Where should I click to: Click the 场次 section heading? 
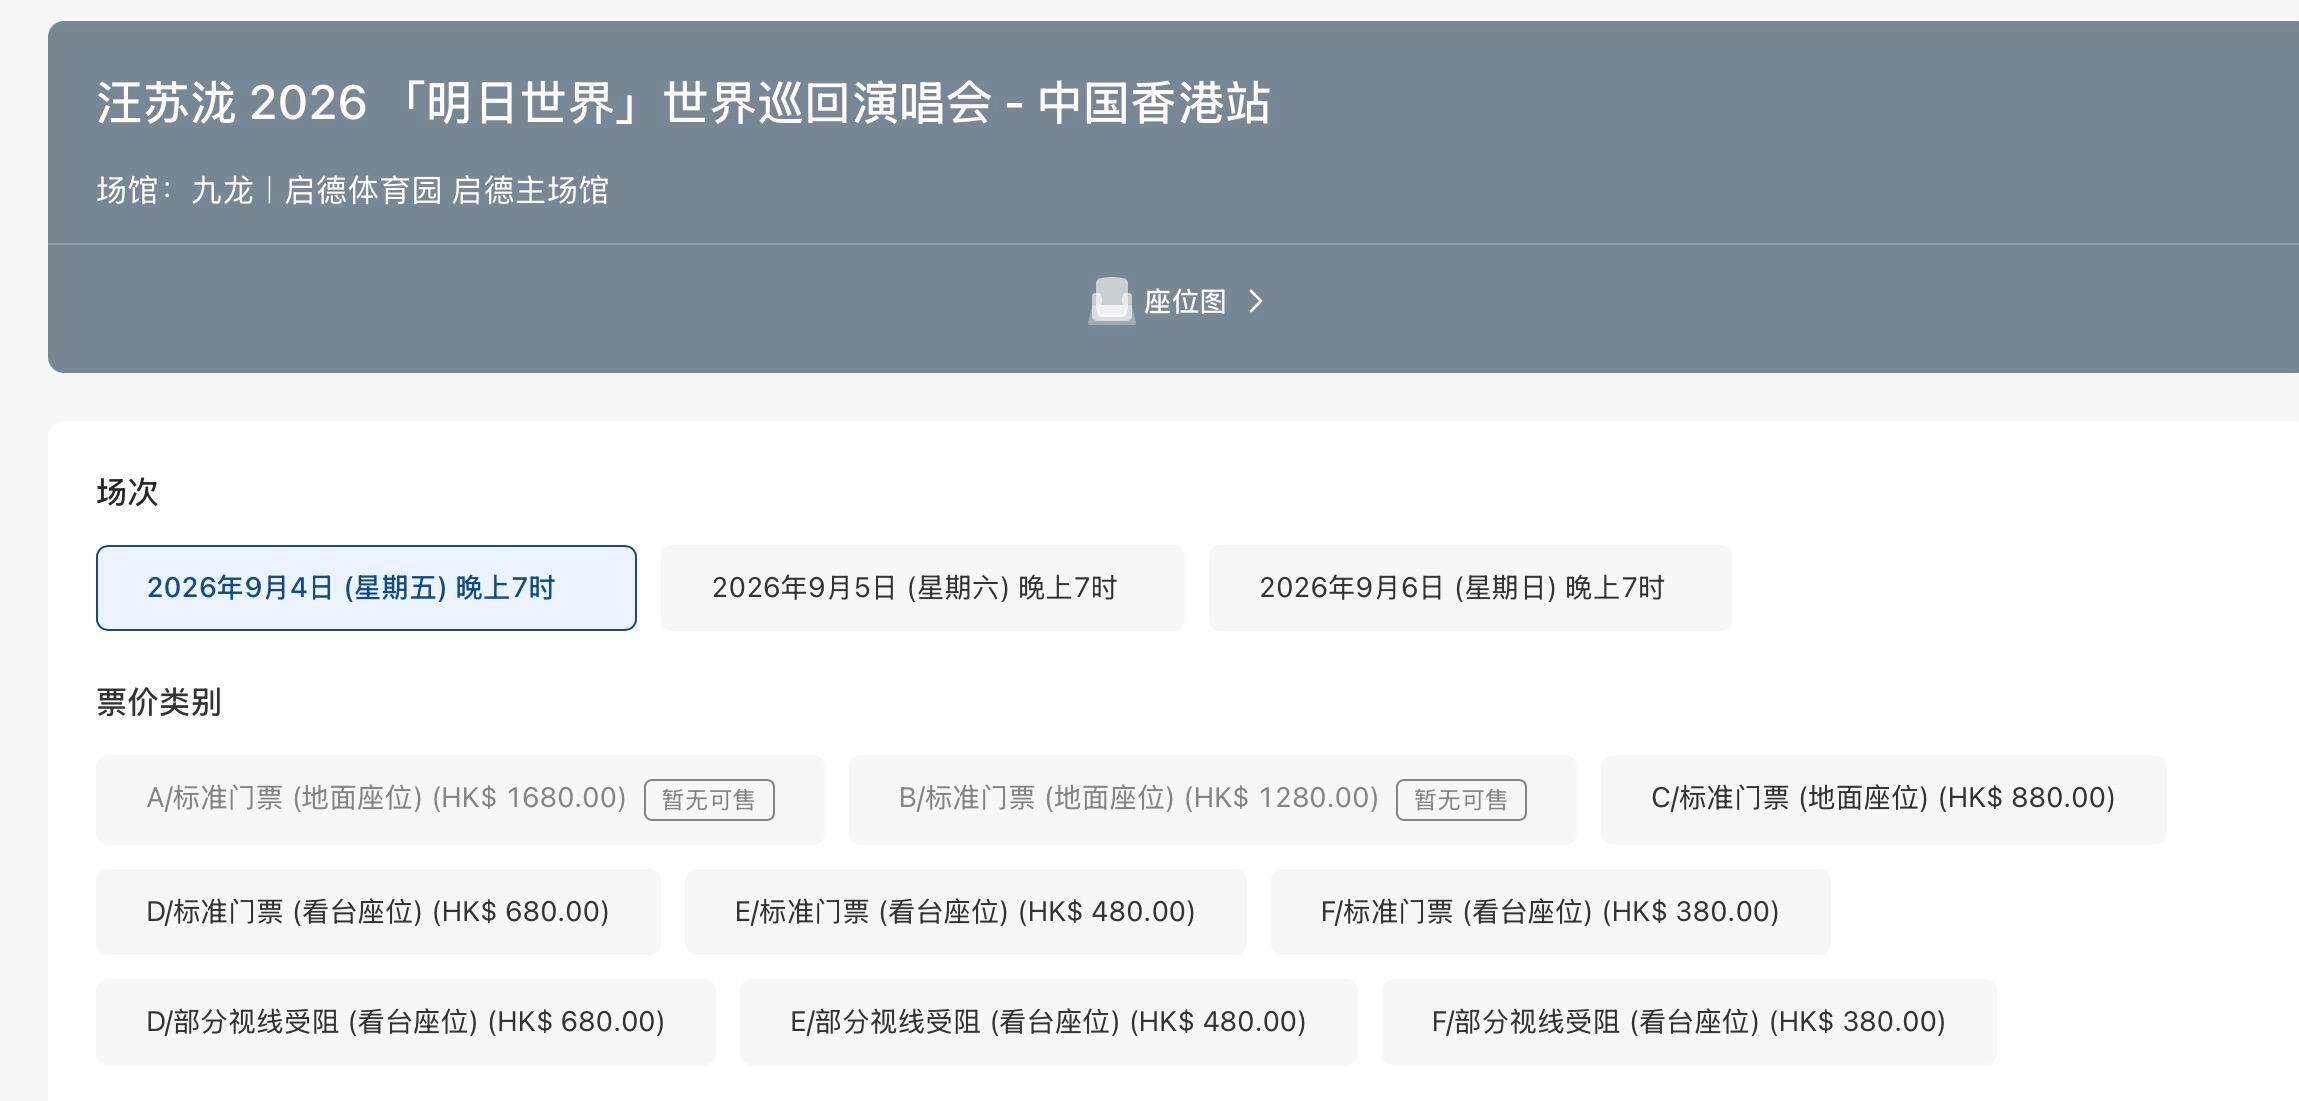tap(127, 492)
